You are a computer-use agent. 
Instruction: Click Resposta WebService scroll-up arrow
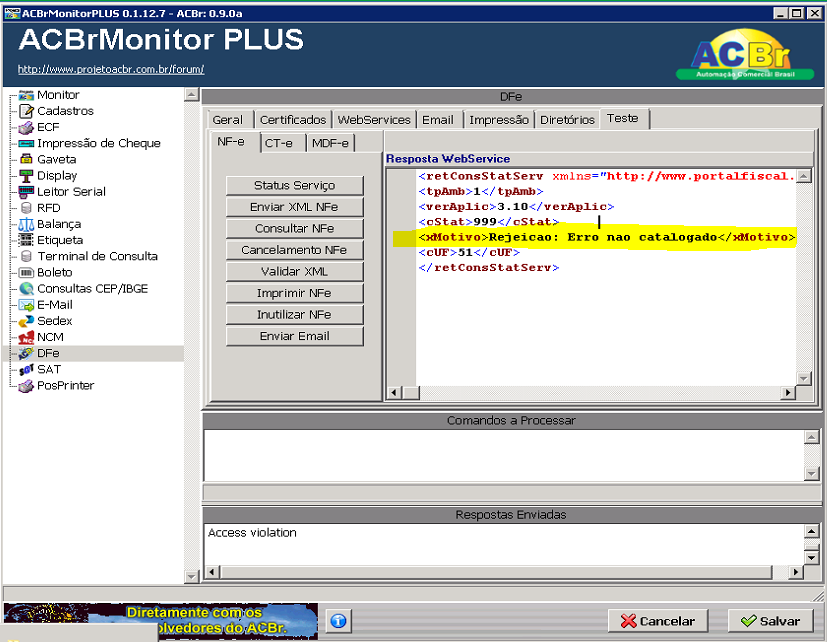803,176
